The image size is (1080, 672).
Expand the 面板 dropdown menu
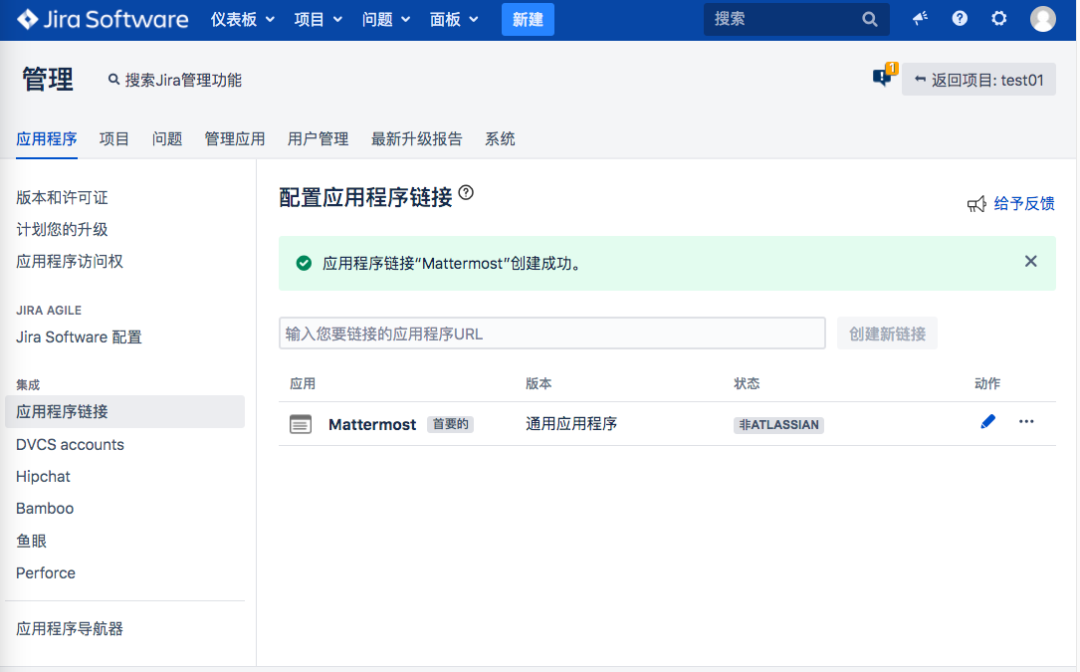pos(454,19)
